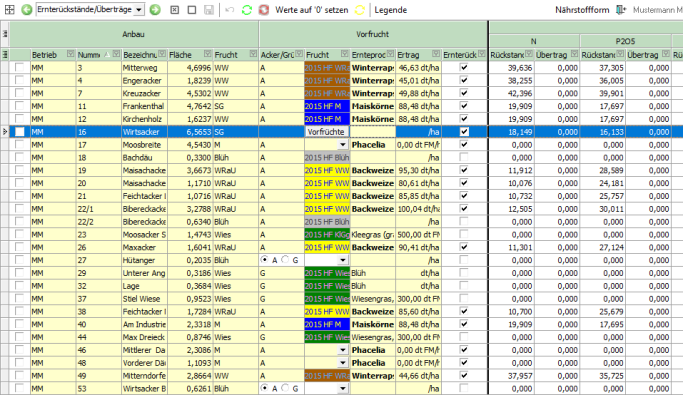Click the red reset circular icon
Image resolution: width=683 pixels, height=395 pixels.
(x=264, y=10)
